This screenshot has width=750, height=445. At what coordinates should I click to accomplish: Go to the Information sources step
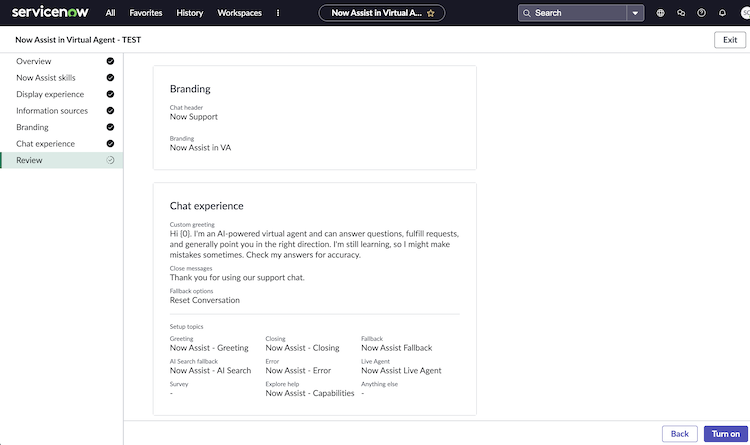pos(62,111)
